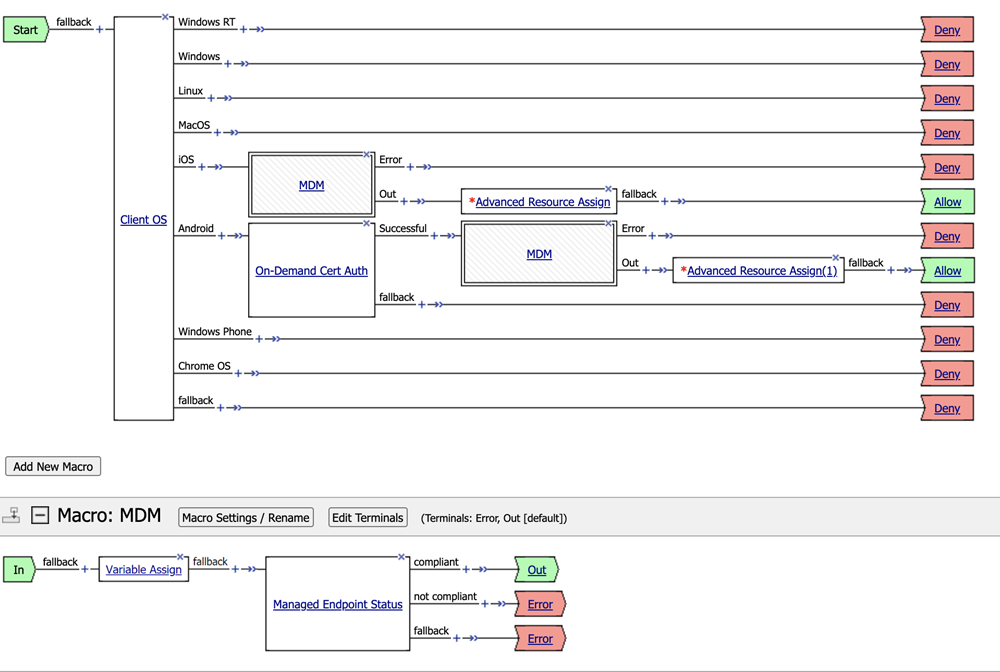
Task: Delete the On-Demand Cert Auth node
Action: coord(368,224)
